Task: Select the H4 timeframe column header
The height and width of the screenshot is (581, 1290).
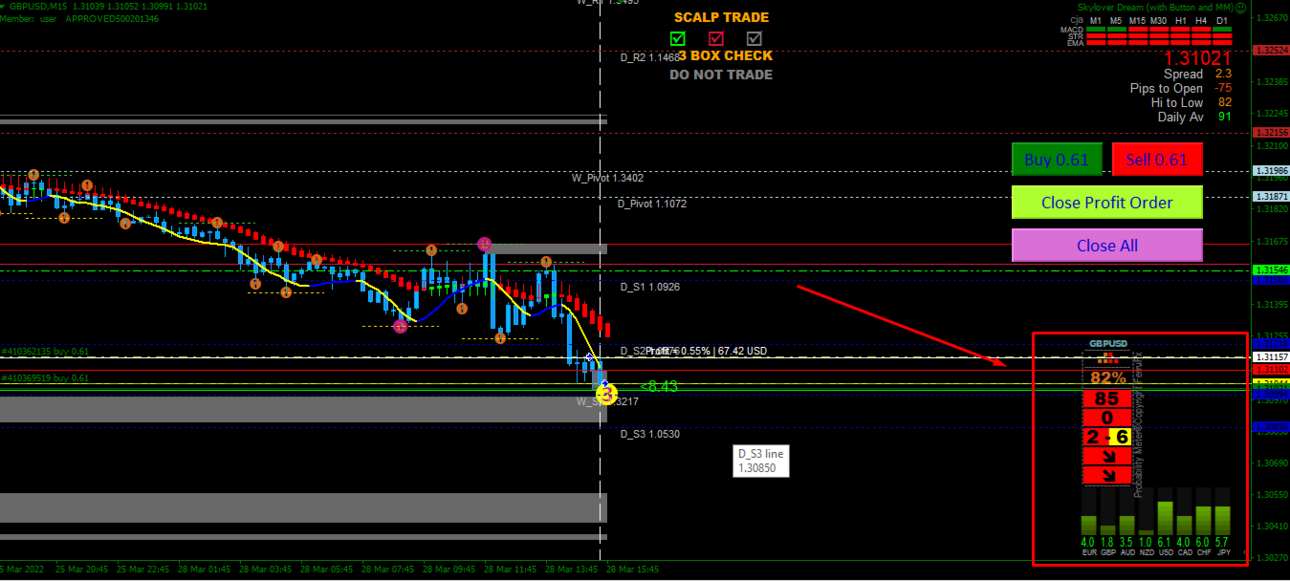Action: (1201, 20)
